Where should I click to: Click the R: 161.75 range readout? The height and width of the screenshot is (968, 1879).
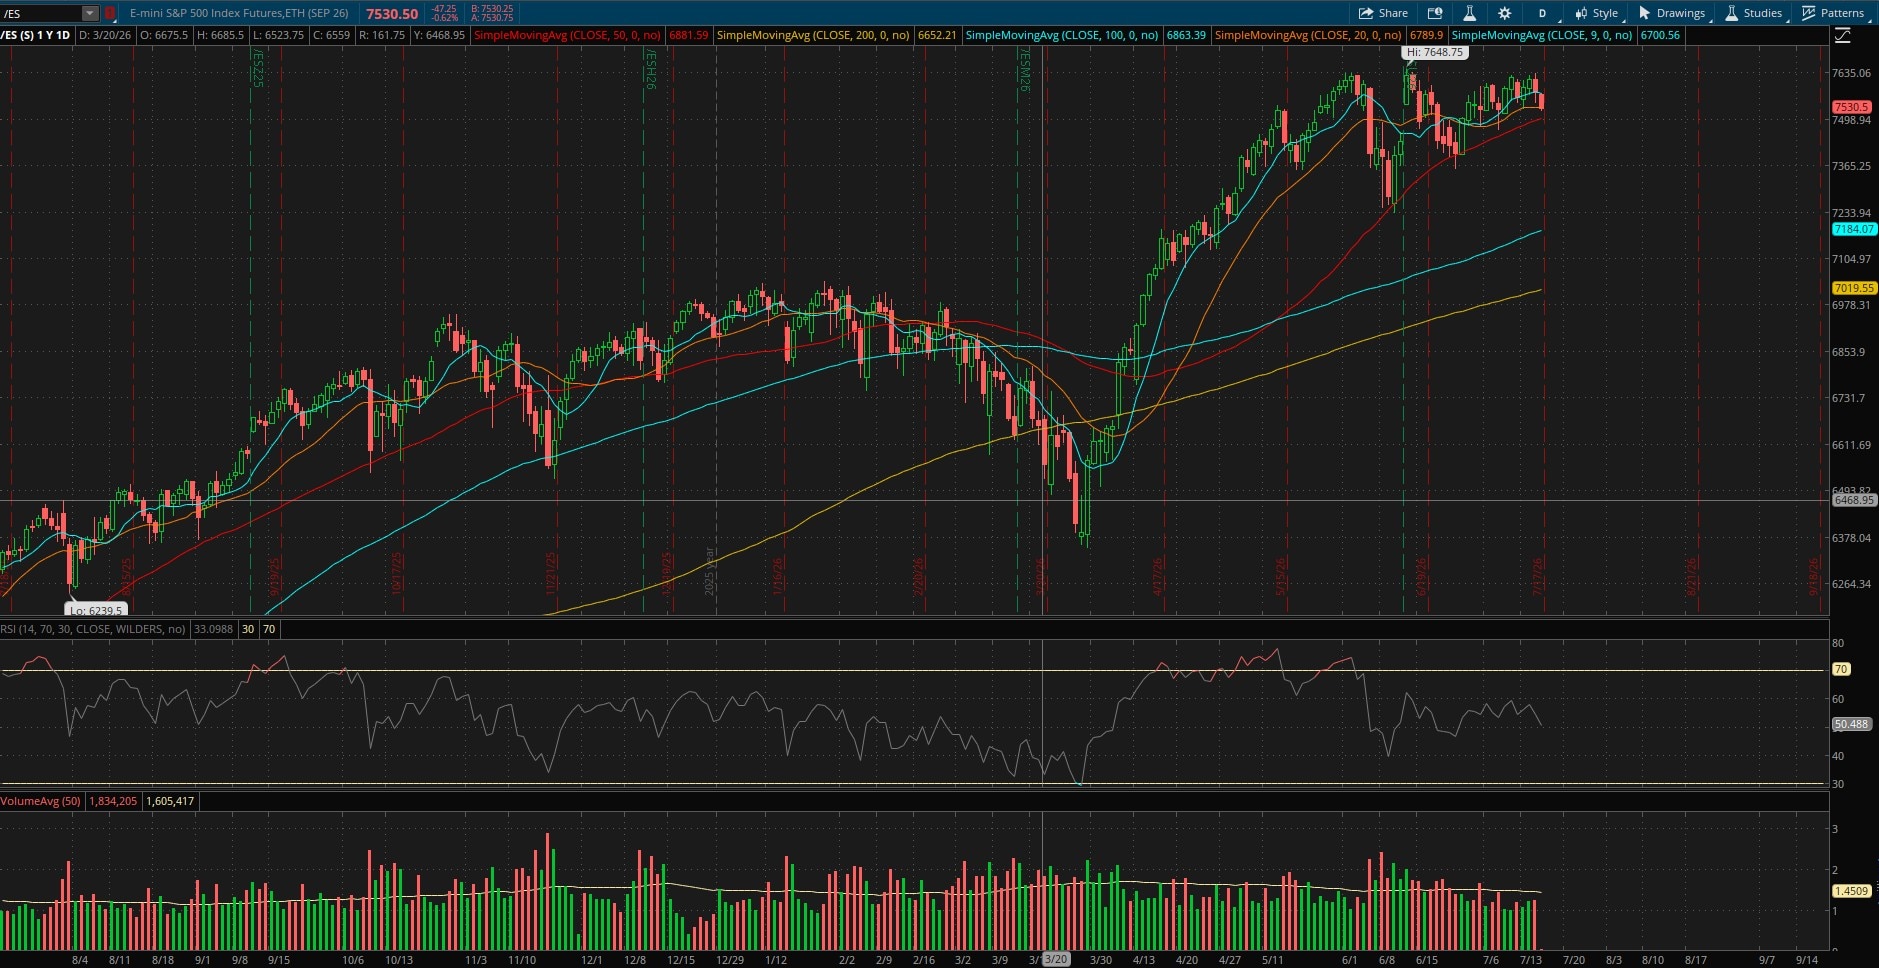pyautogui.click(x=382, y=35)
